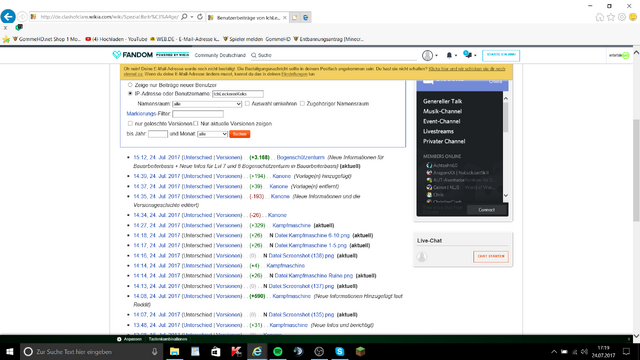
Task: Click the FANDOM logo
Action: (x=132, y=55)
